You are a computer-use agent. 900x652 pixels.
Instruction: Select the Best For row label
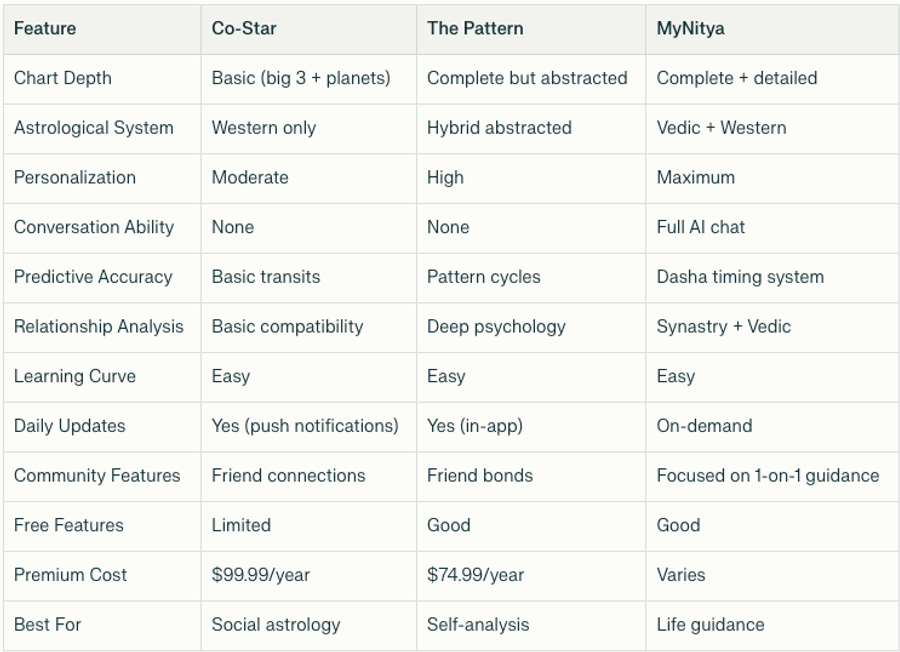tap(47, 625)
